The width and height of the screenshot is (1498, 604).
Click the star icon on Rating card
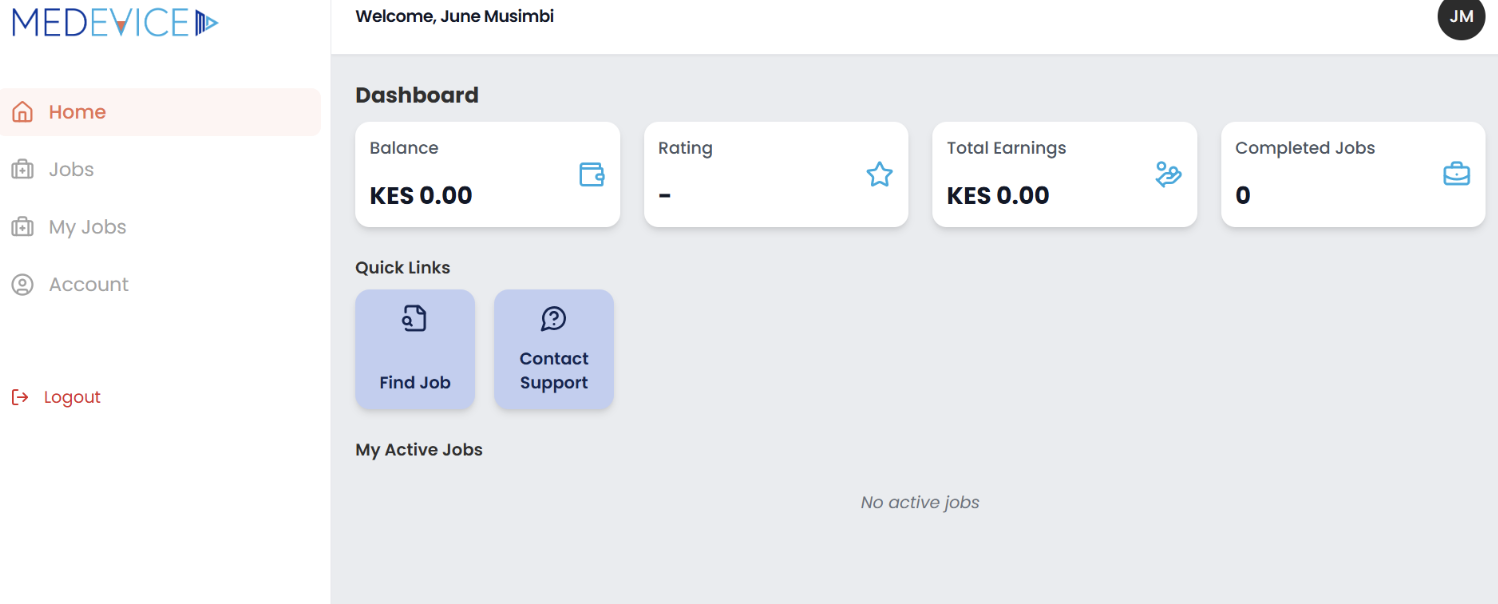[x=879, y=175]
